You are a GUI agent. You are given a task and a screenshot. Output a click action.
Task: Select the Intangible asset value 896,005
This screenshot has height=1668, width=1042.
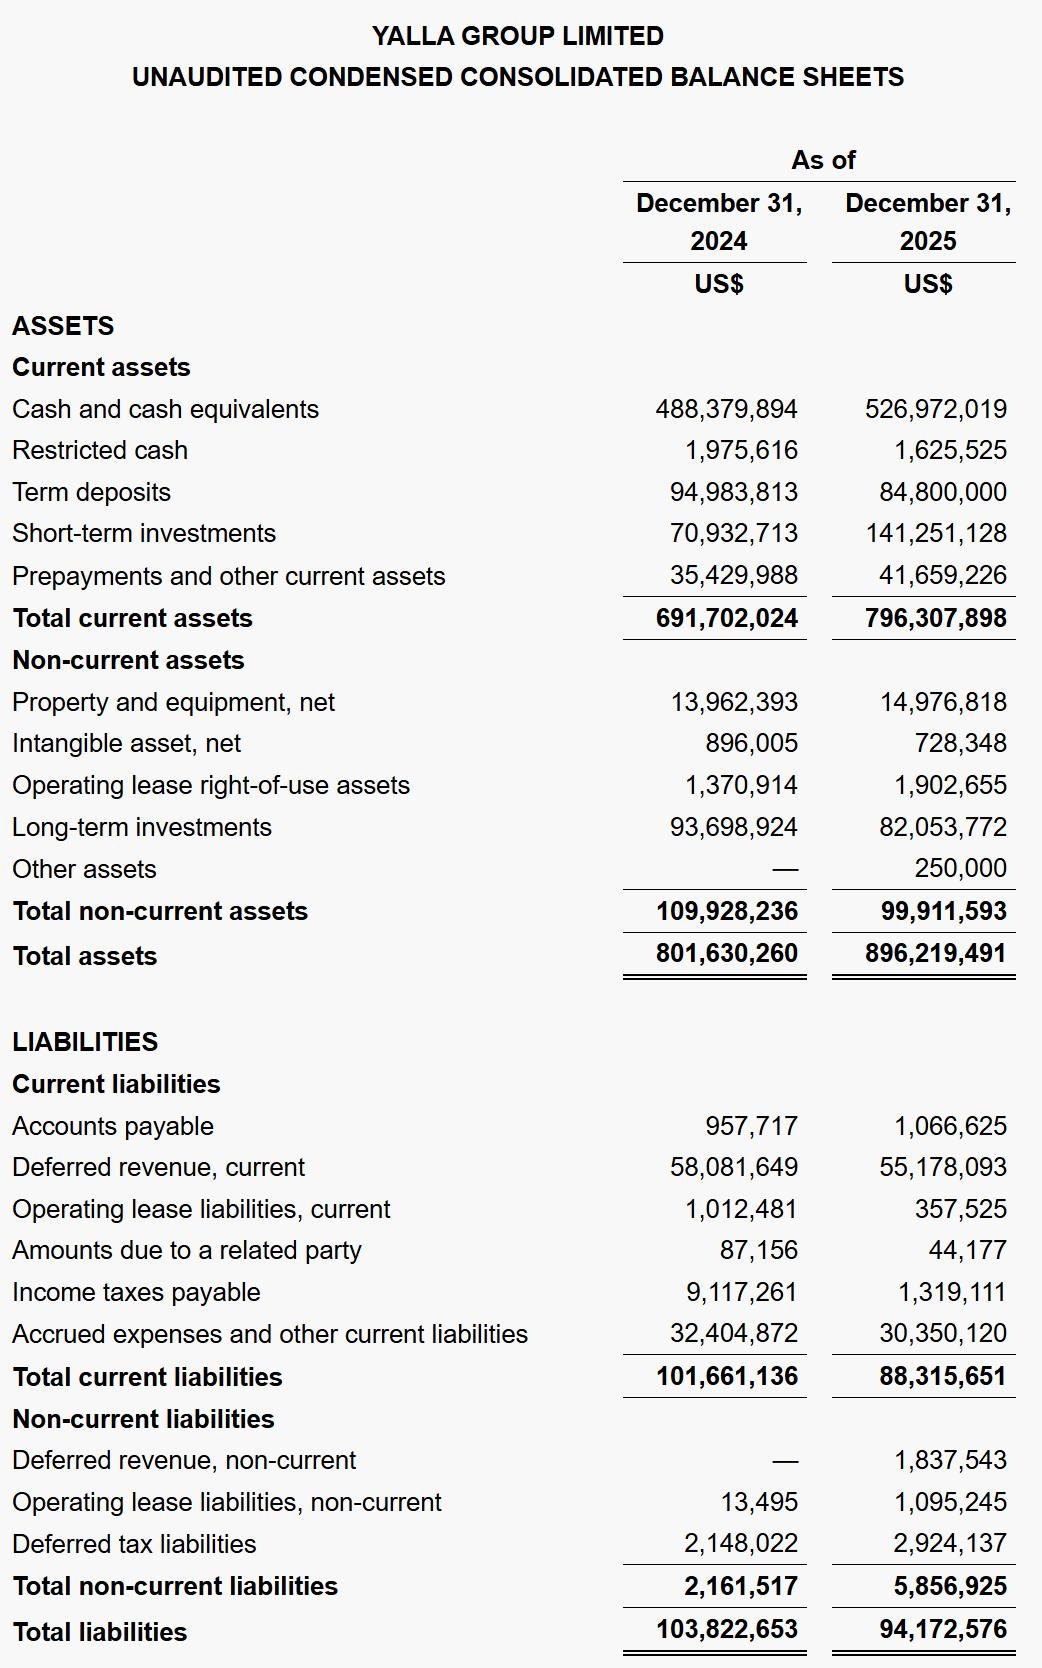click(751, 743)
